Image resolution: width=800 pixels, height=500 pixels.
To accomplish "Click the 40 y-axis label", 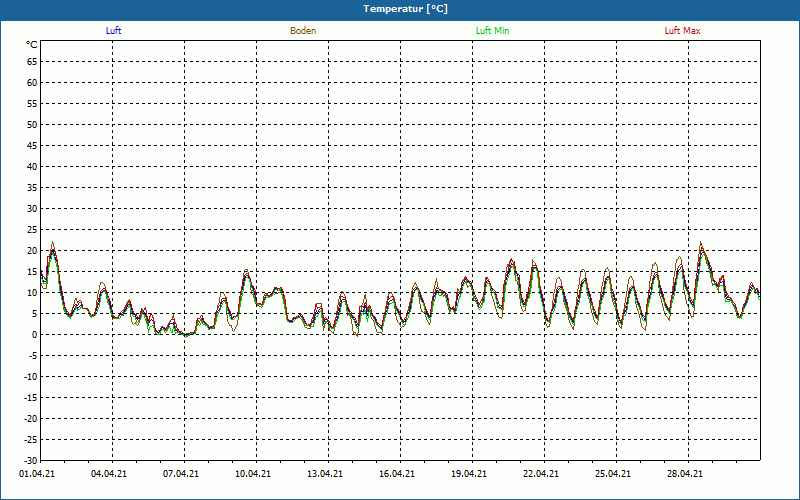I will coord(32,167).
